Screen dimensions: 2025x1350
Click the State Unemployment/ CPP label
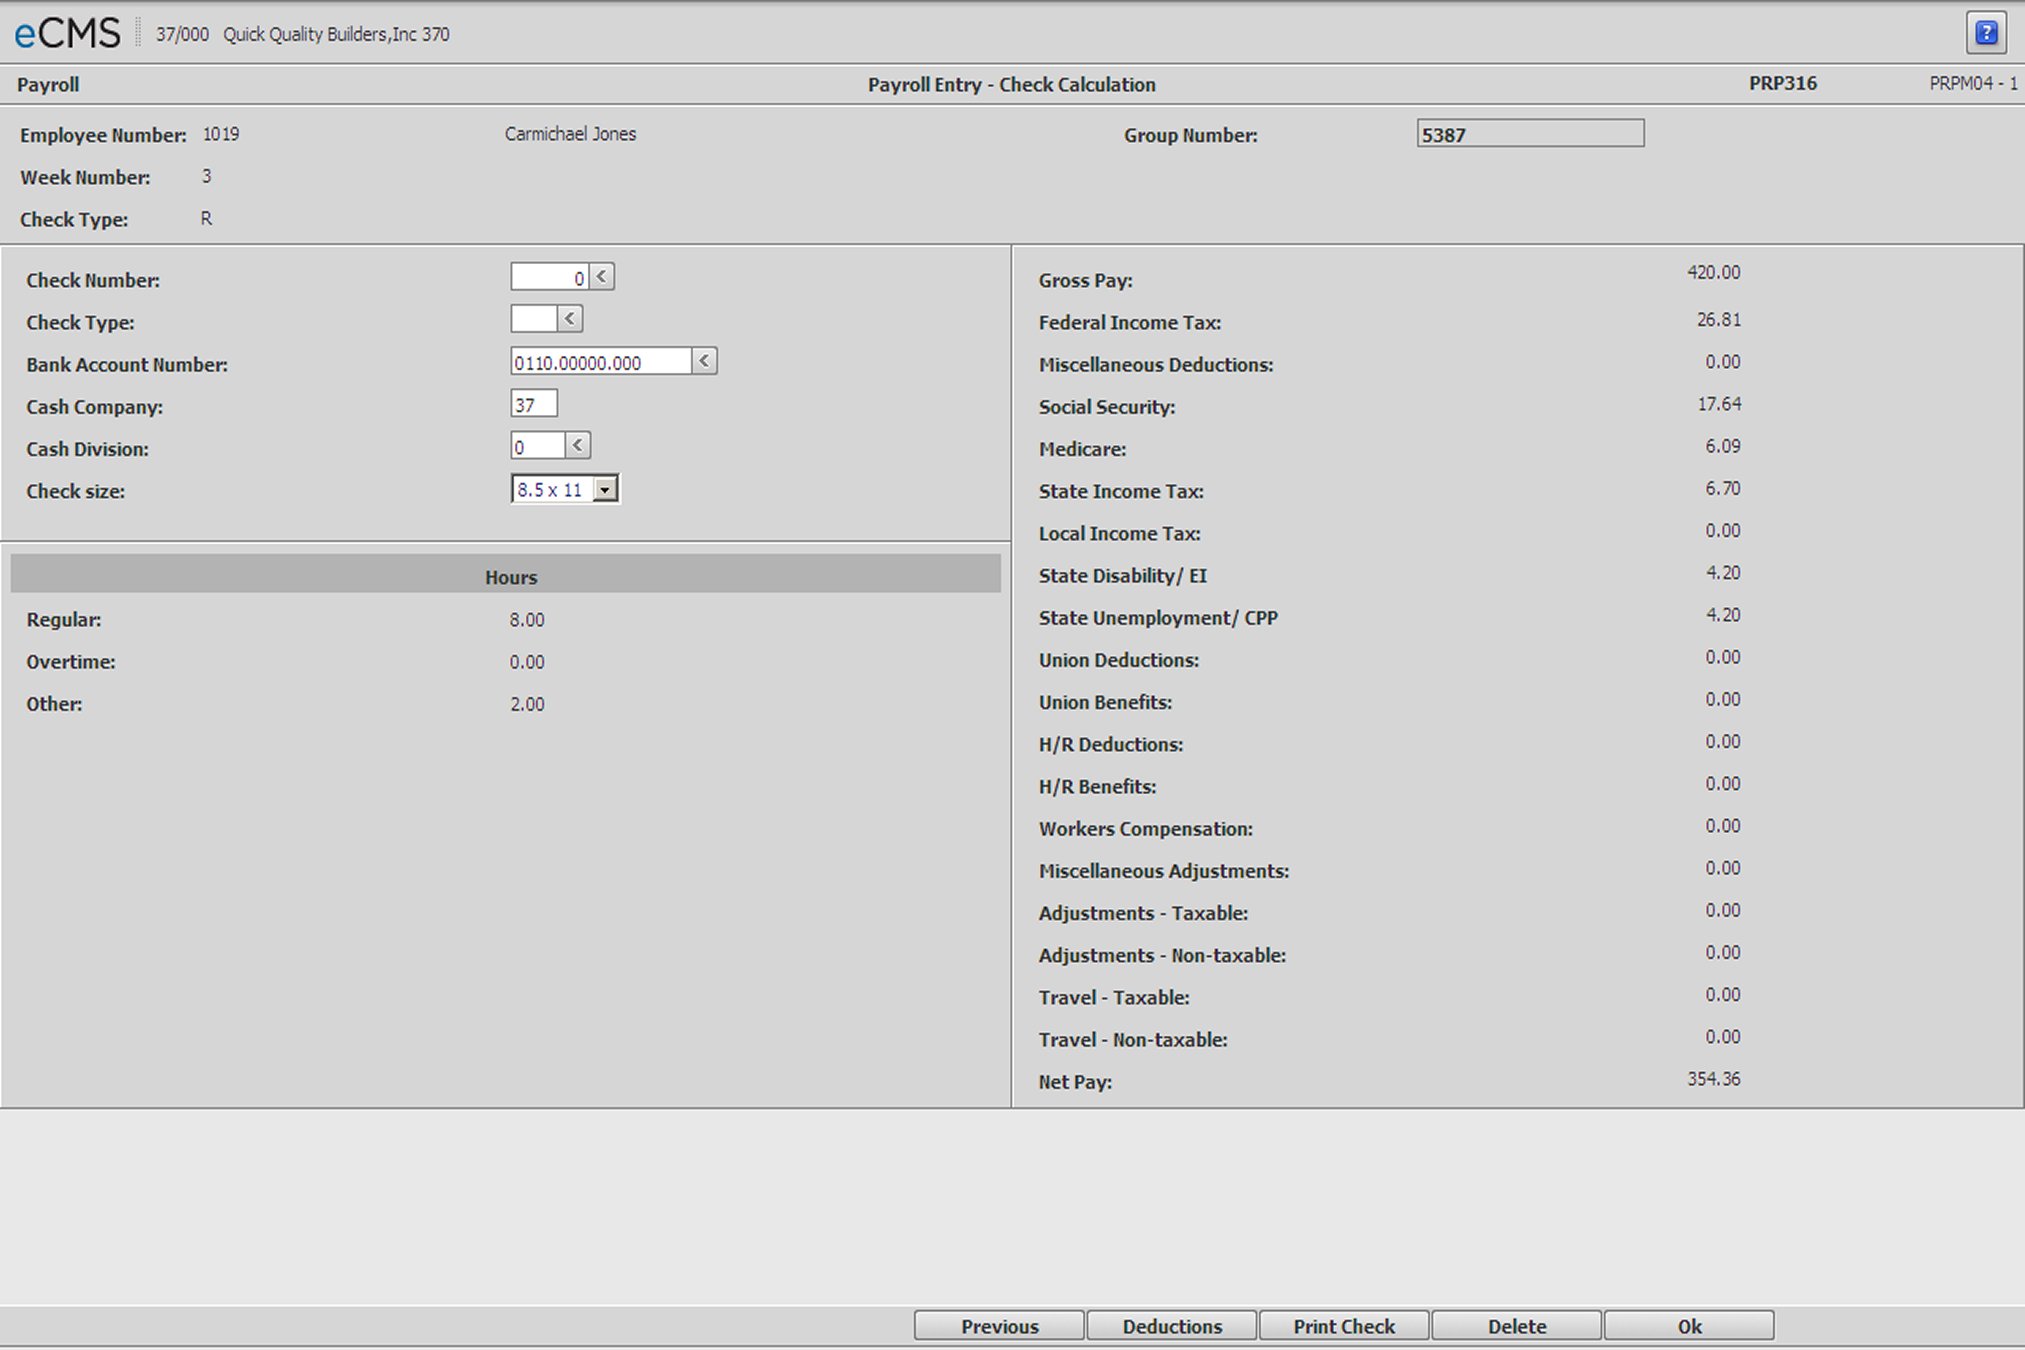tap(1158, 618)
